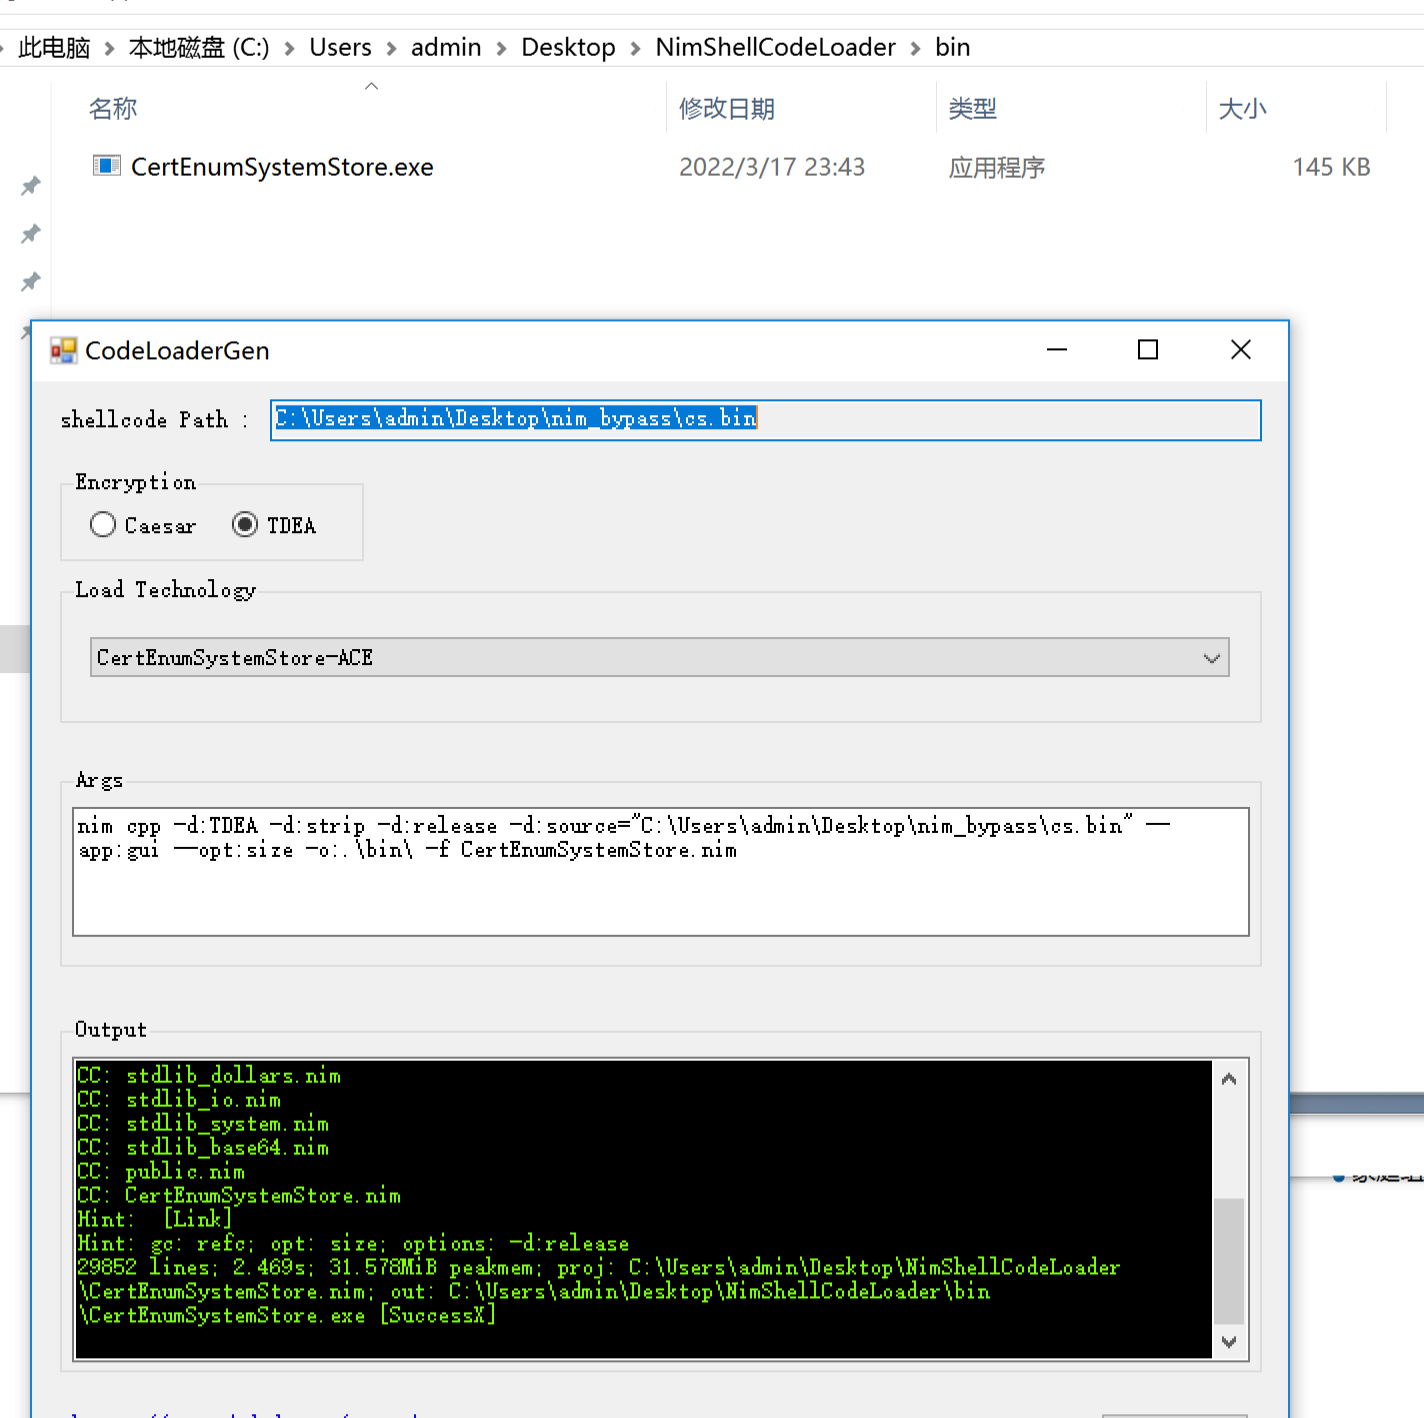Click first pin icon in Explorer sidebar

[x=31, y=186]
